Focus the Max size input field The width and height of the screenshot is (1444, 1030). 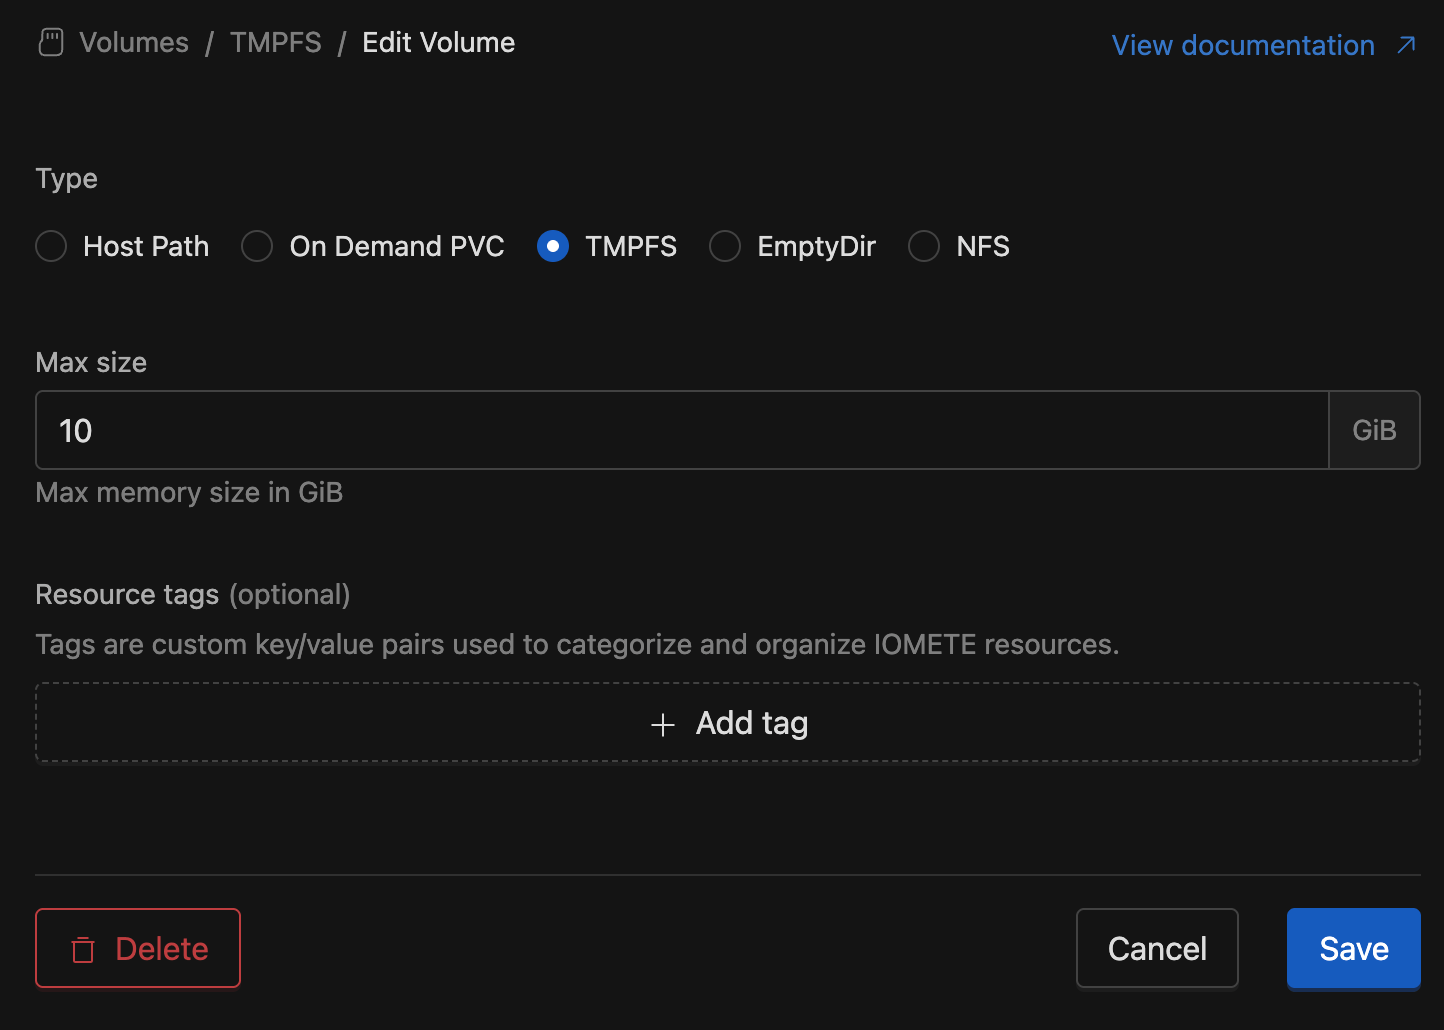(680, 430)
